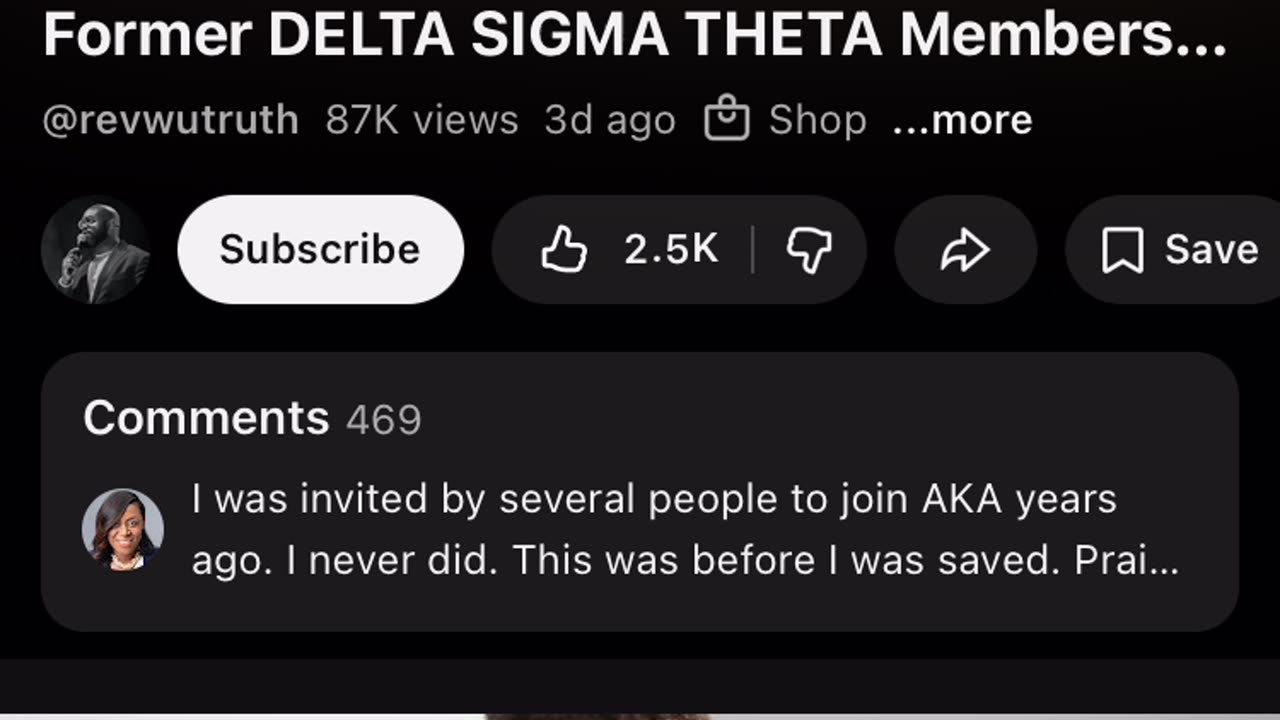1280x720 pixels.
Task: Open the top commenter's profile picture
Action: click(x=123, y=529)
